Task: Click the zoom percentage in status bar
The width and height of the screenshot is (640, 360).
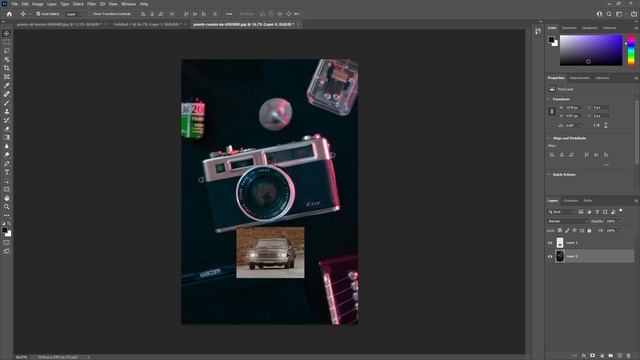Action: tap(21, 357)
